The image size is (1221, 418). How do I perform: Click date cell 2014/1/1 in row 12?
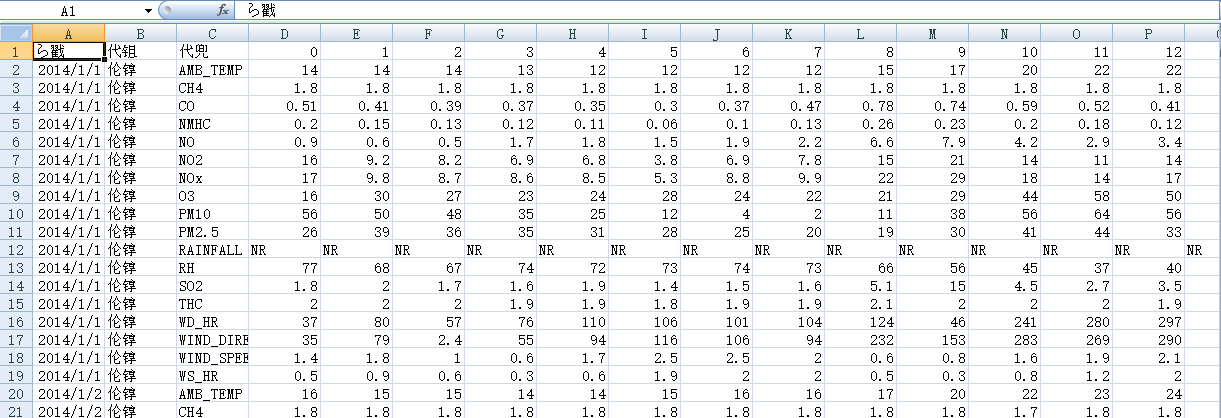pos(68,250)
